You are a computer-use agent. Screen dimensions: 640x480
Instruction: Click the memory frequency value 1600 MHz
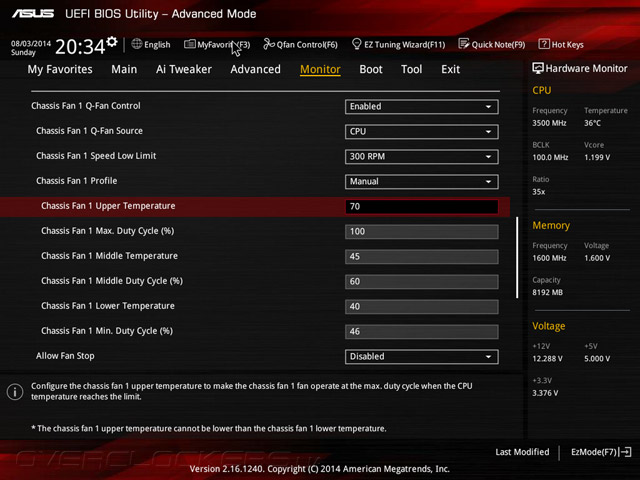(549, 258)
